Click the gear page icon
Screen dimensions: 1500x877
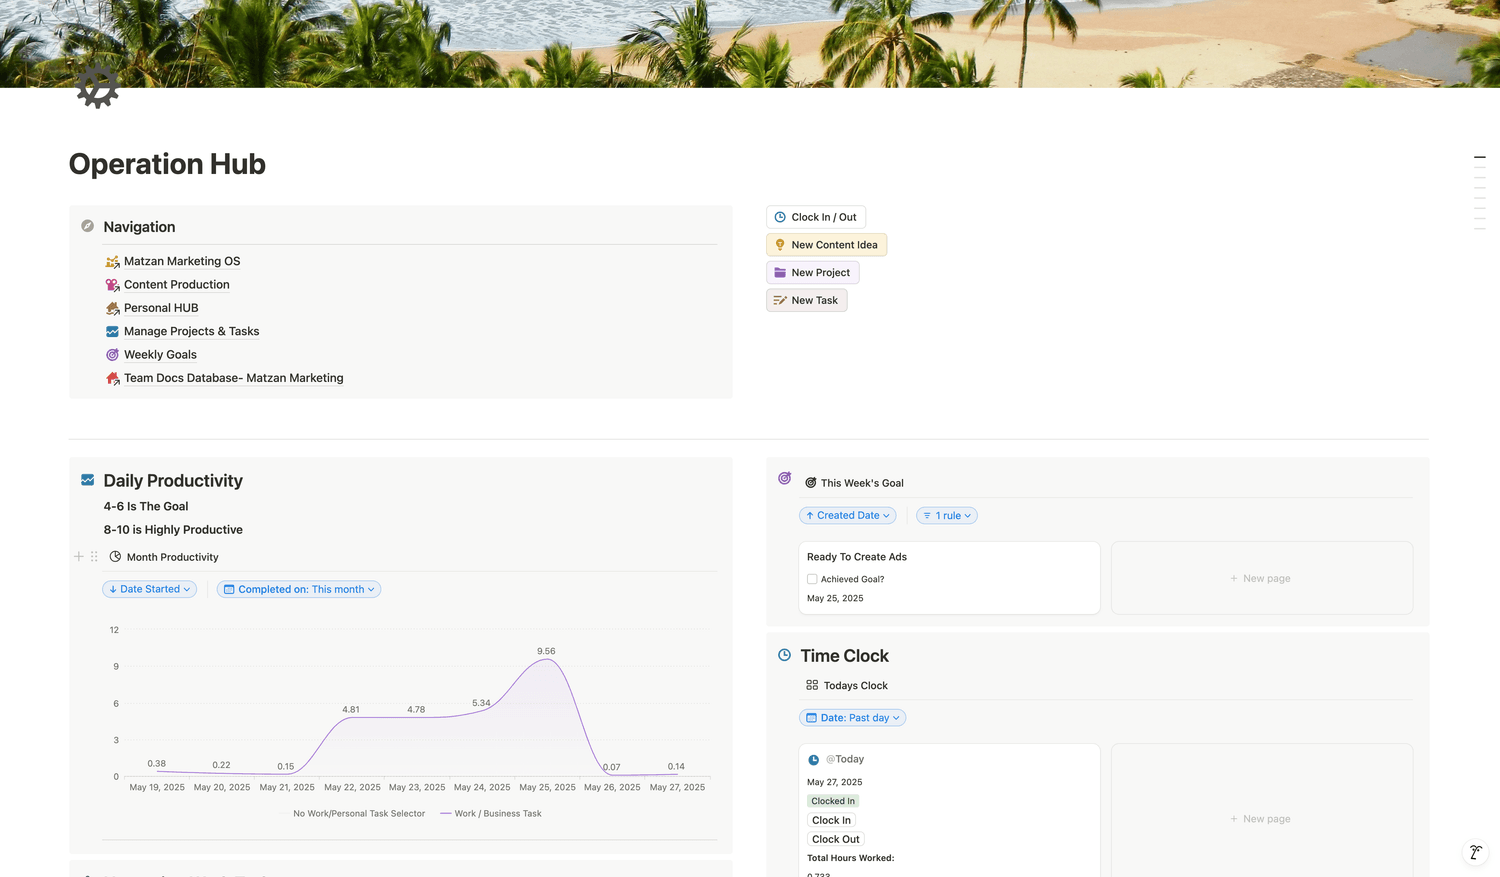click(x=97, y=86)
